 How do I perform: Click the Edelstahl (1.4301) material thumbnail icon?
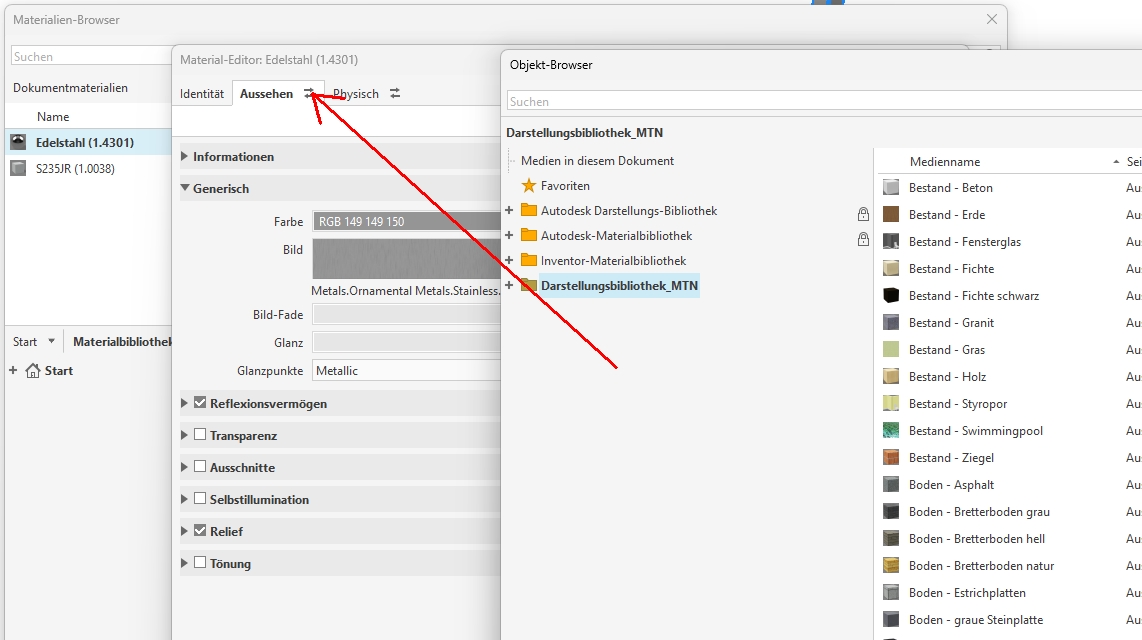pyautogui.click(x=18, y=142)
